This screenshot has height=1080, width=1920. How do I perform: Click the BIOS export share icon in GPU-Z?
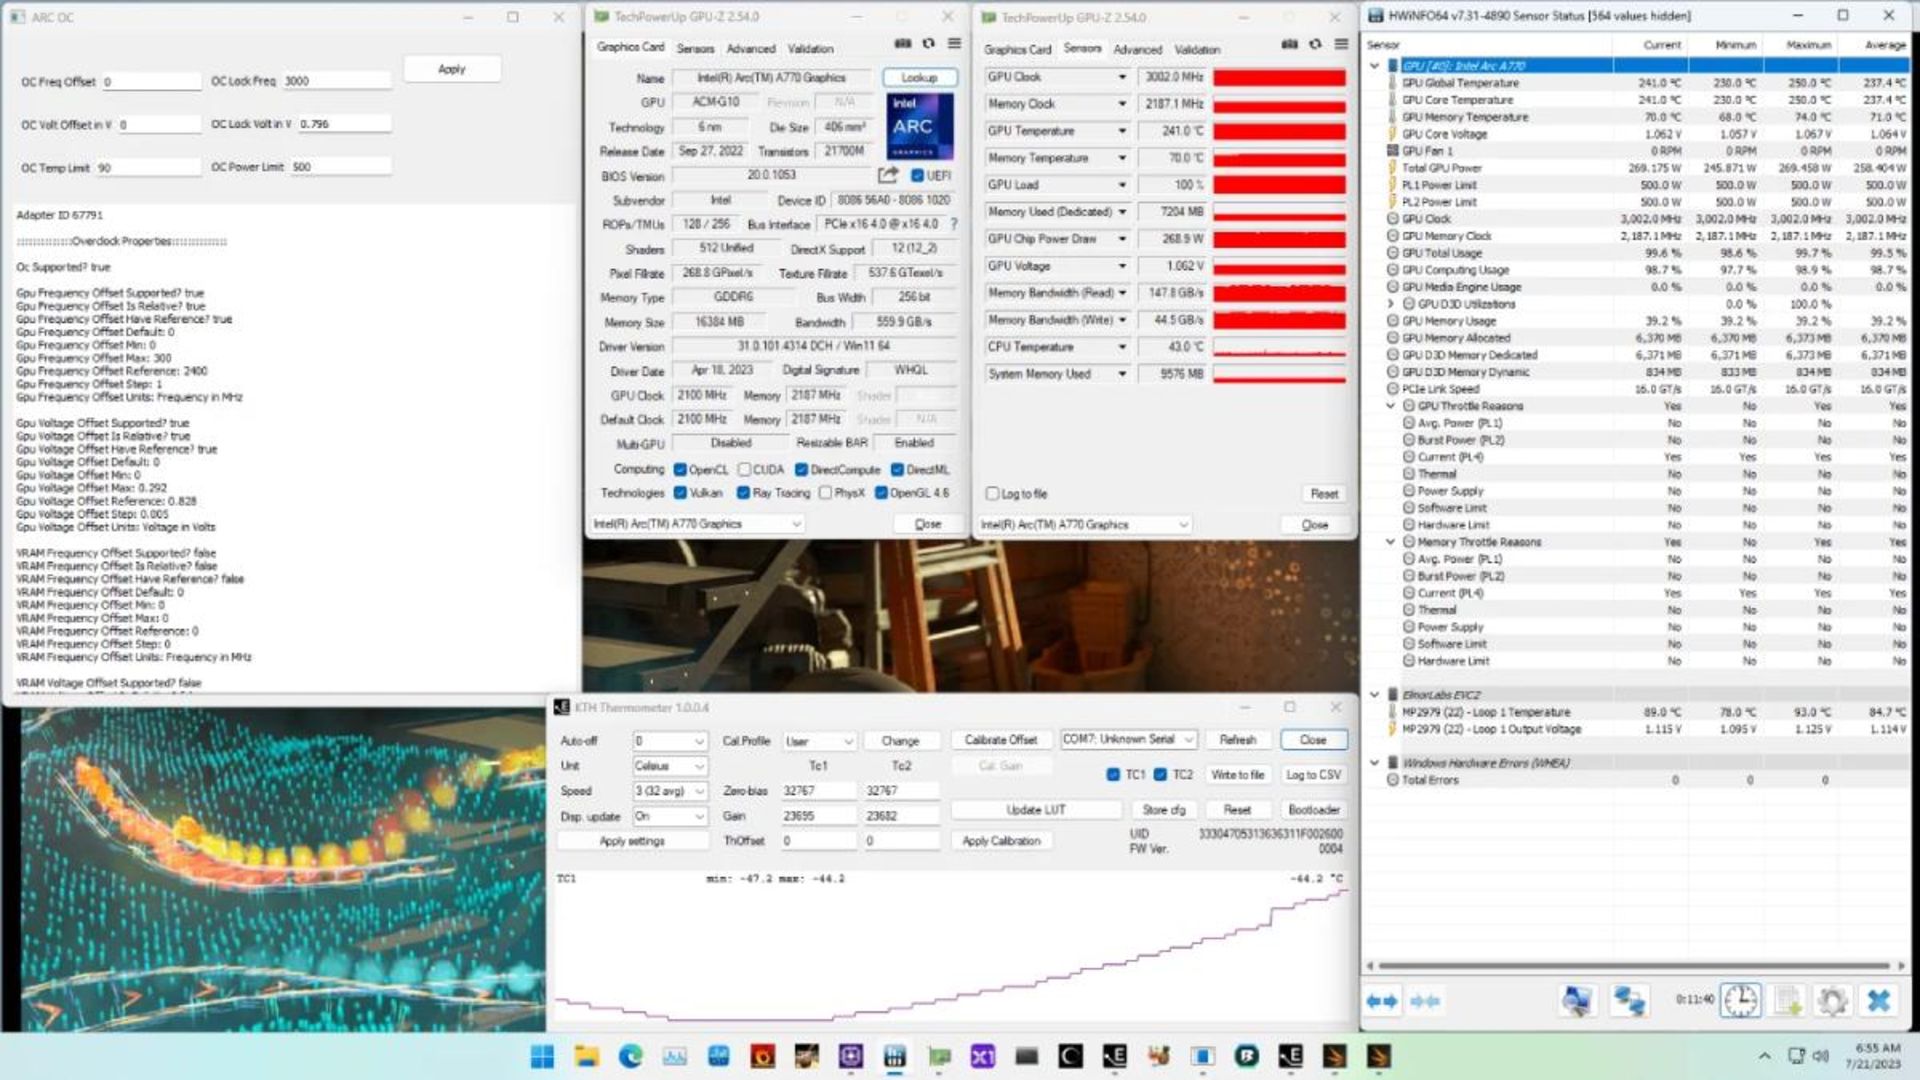888,175
